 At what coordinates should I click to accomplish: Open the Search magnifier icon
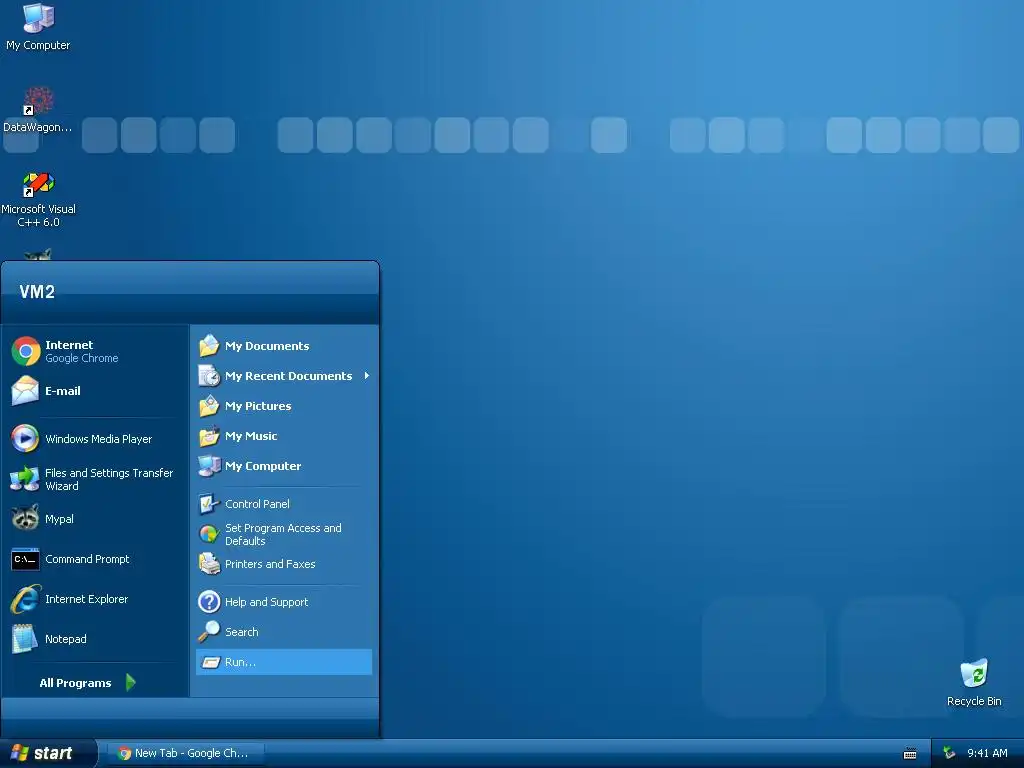[209, 632]
